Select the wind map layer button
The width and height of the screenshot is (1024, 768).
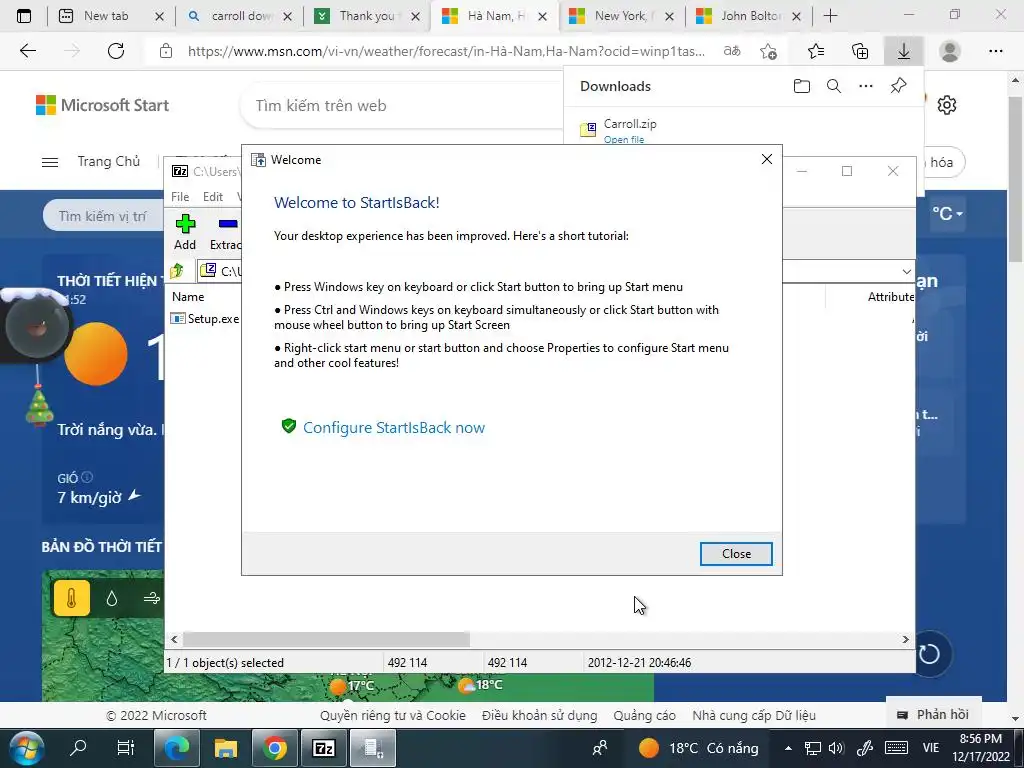pos(152,598)
